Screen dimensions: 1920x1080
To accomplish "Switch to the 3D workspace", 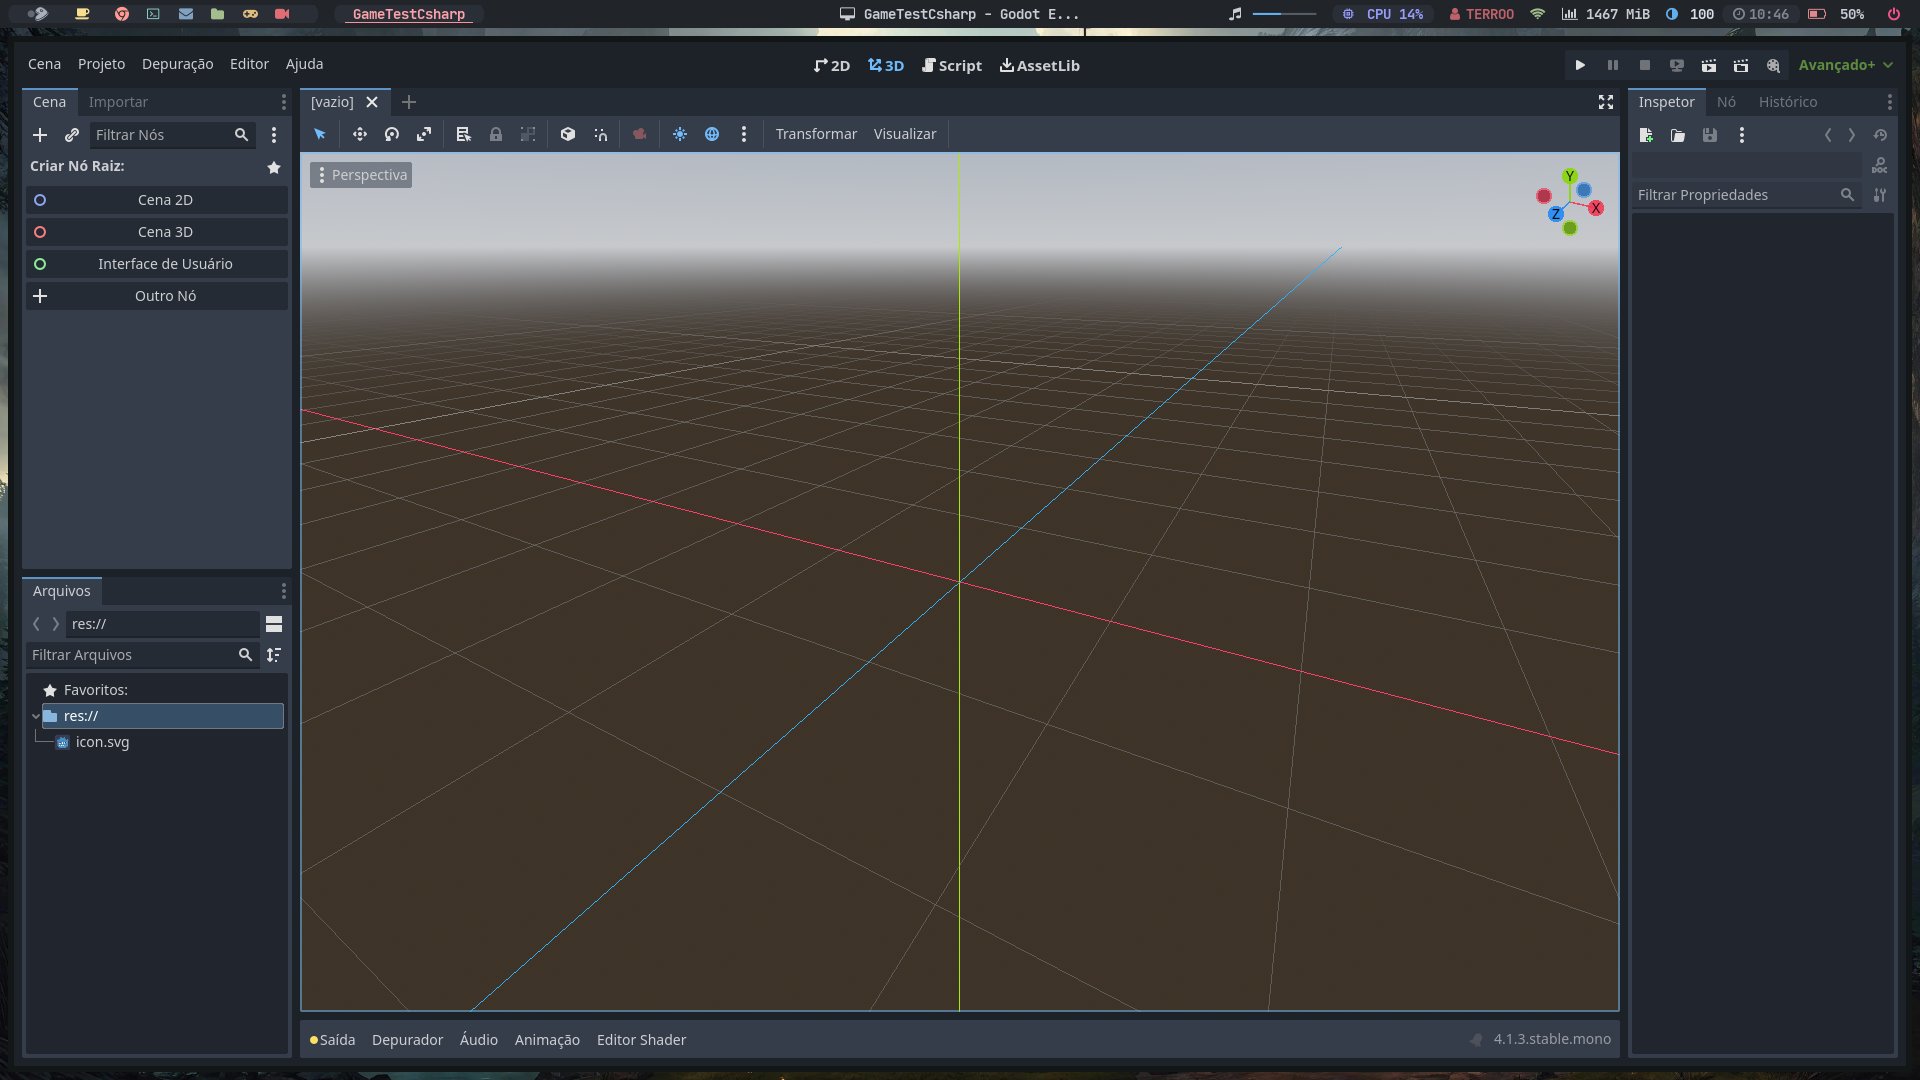I will point(886,65).
